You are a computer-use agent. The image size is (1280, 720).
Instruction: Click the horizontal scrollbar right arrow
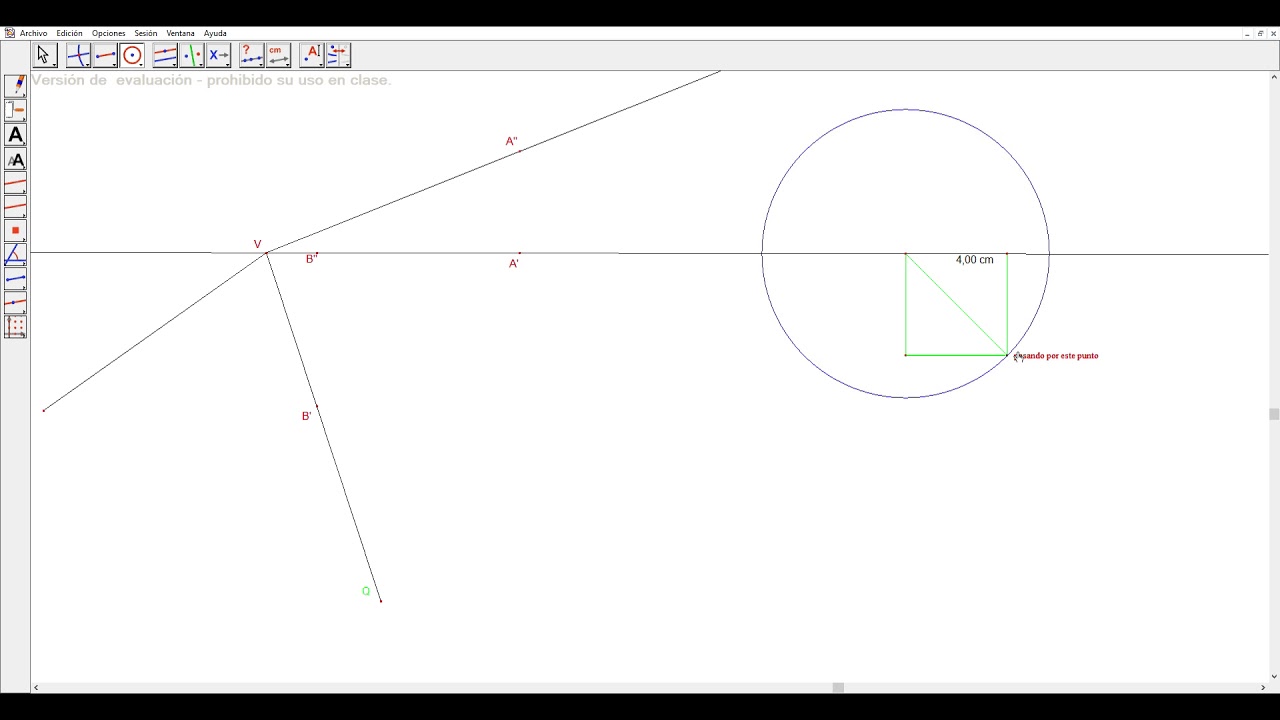coord(1262,687)
